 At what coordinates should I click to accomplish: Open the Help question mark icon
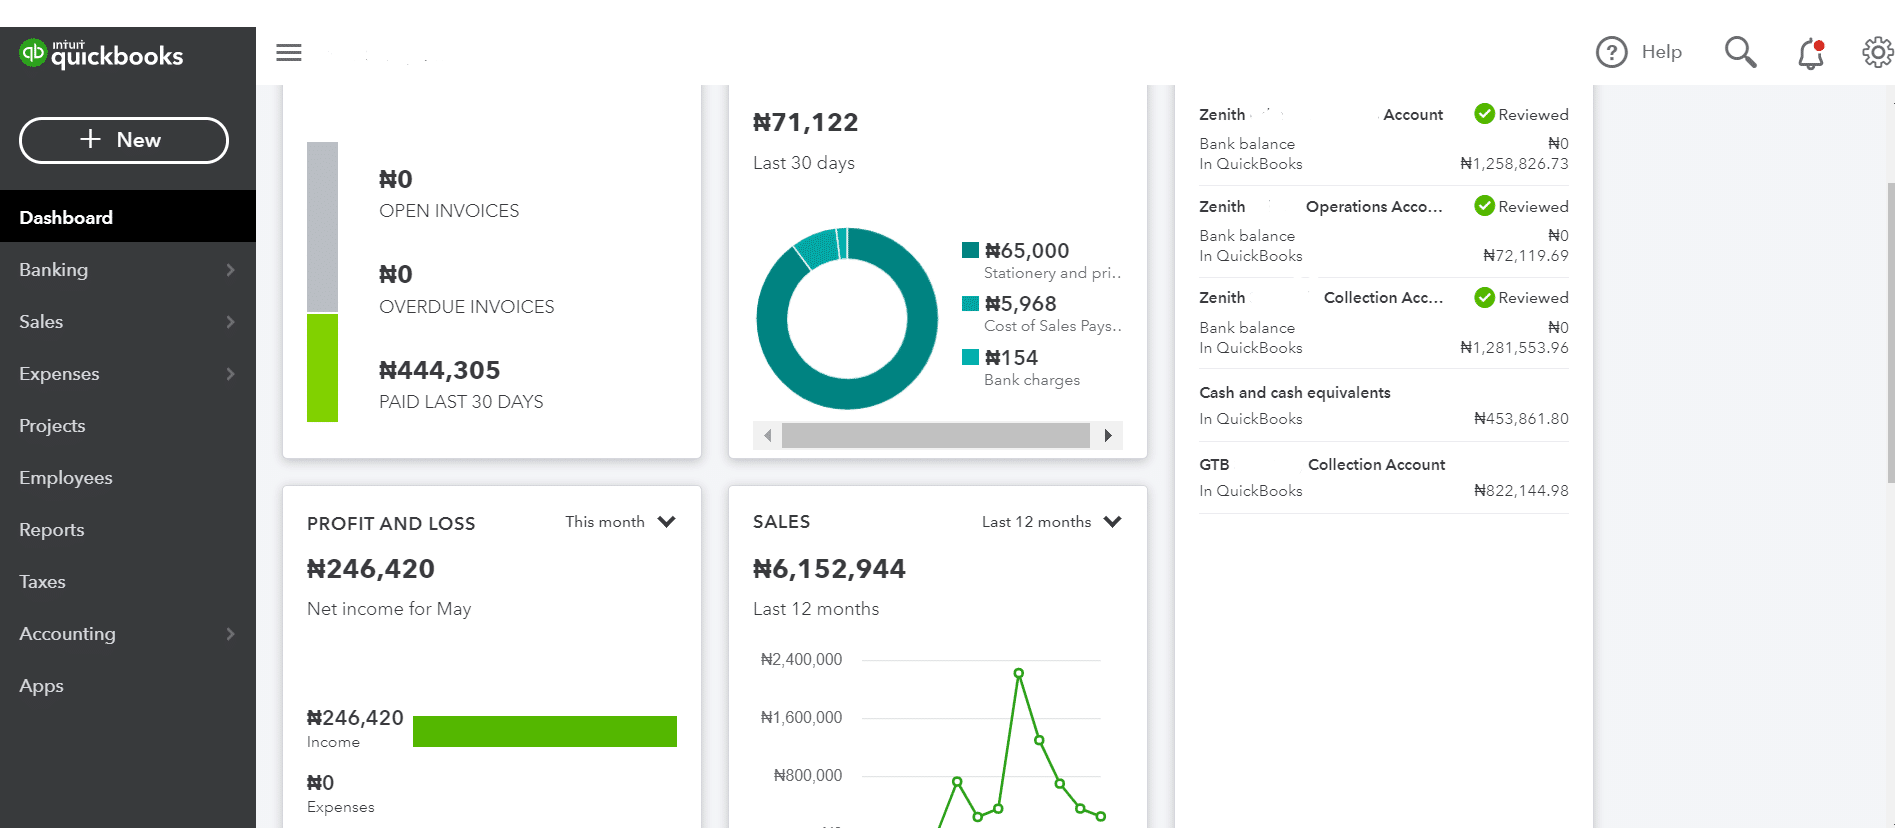[x=1611, y=52]
